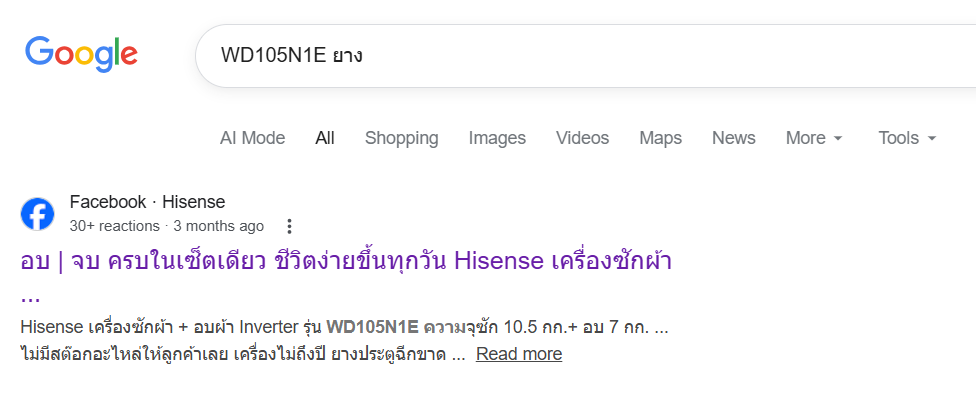Expand the More dropdown
The width and height of the screenshot is (976, 402).
pyautogui.click(x=814, y=138)
